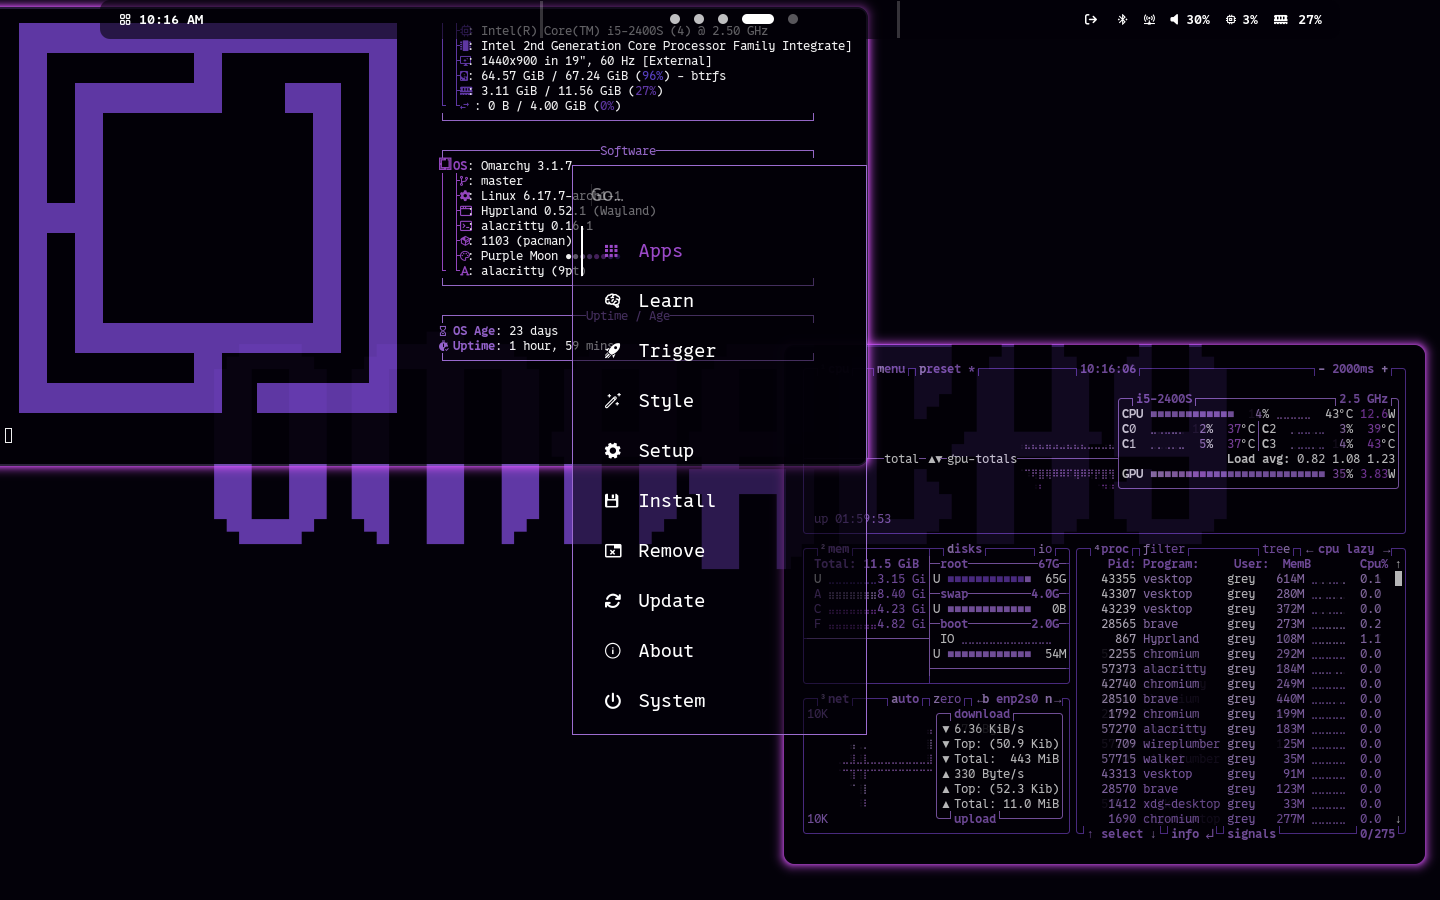Open the btop menu option
The height and width of the screenshot is (900, 1440).
pyautogui.click(x=890, y=369)
